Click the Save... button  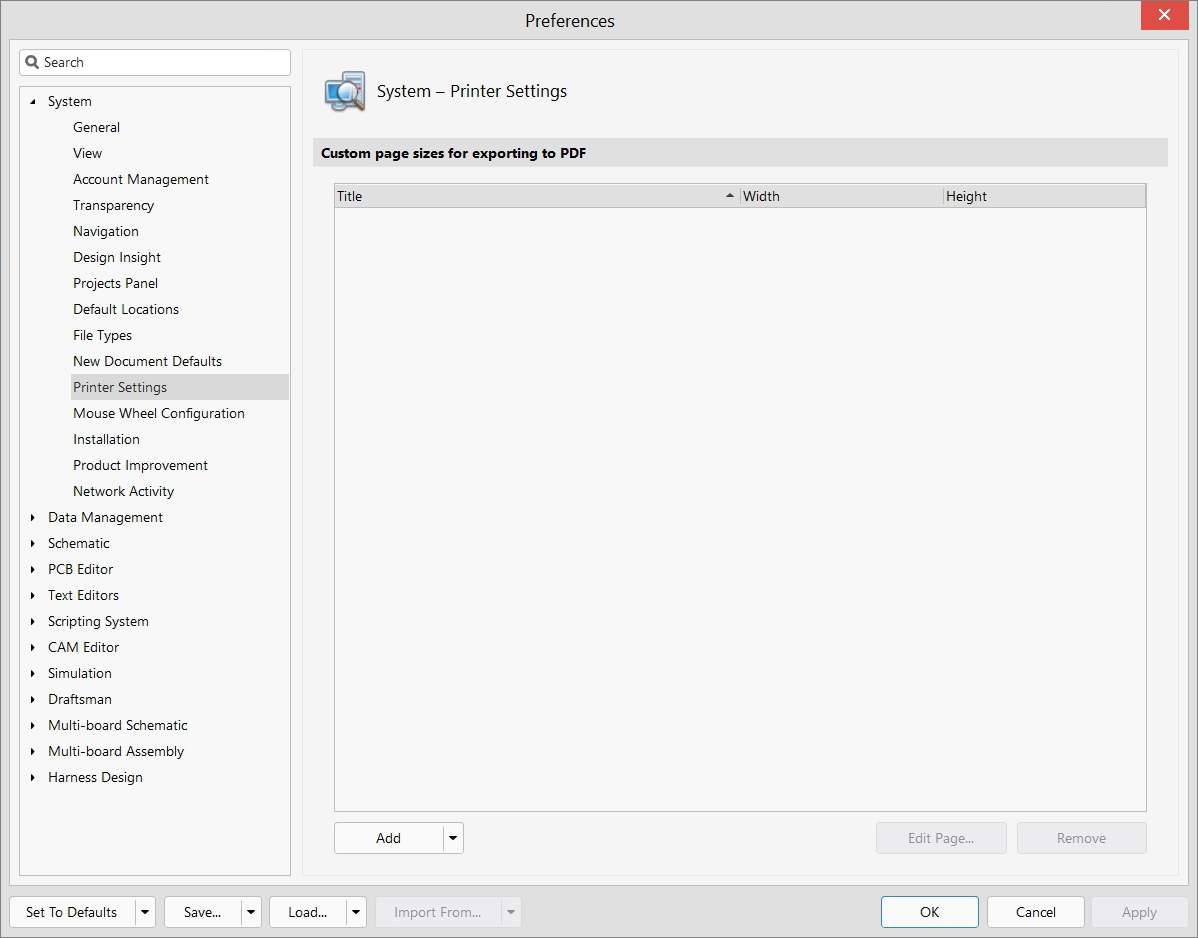click(202, 912)
